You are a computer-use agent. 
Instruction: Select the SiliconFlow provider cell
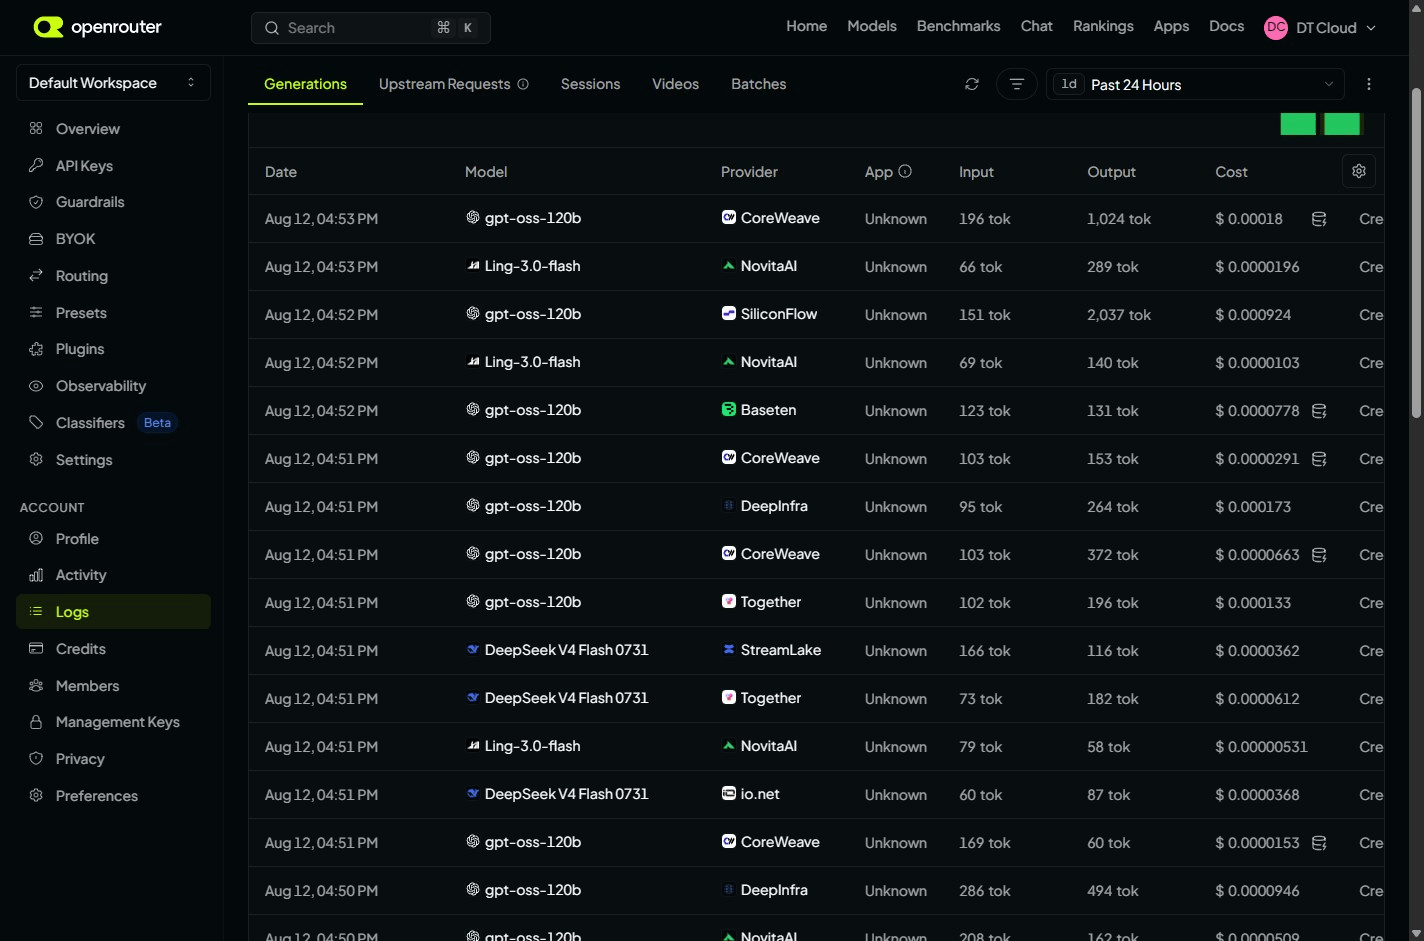coord(769,314)
